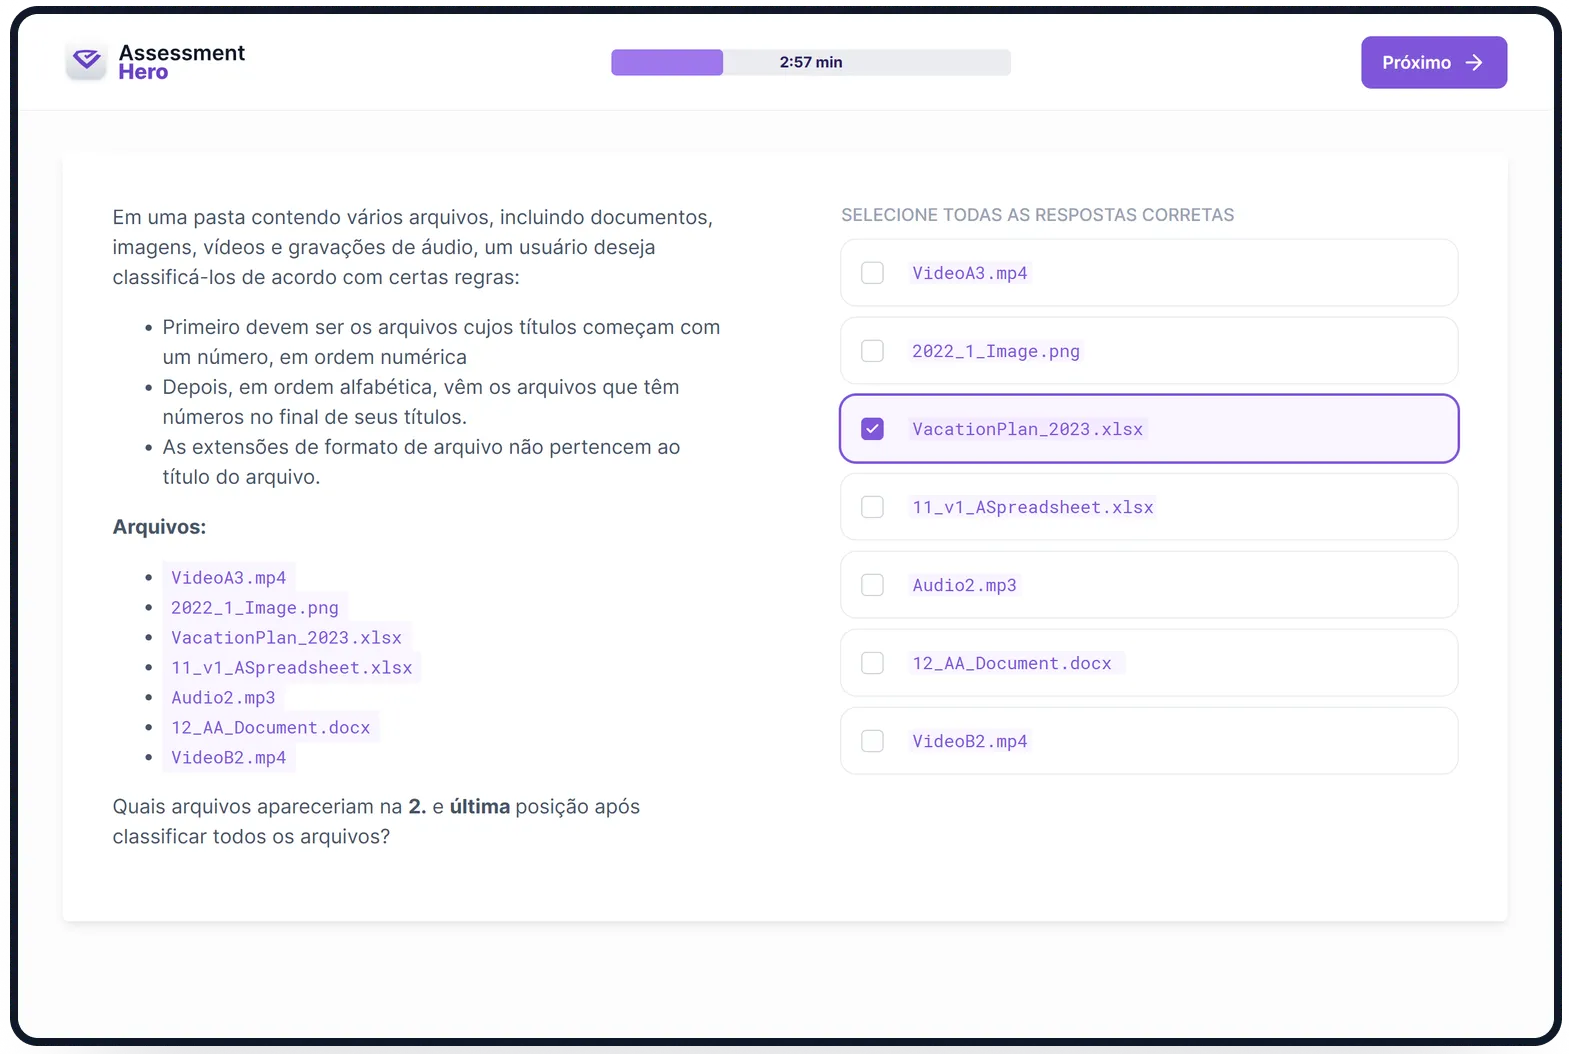1569x1054 pixels.
Task: Select the Audio2.mp3 answer label
Action: pos(964,585)
